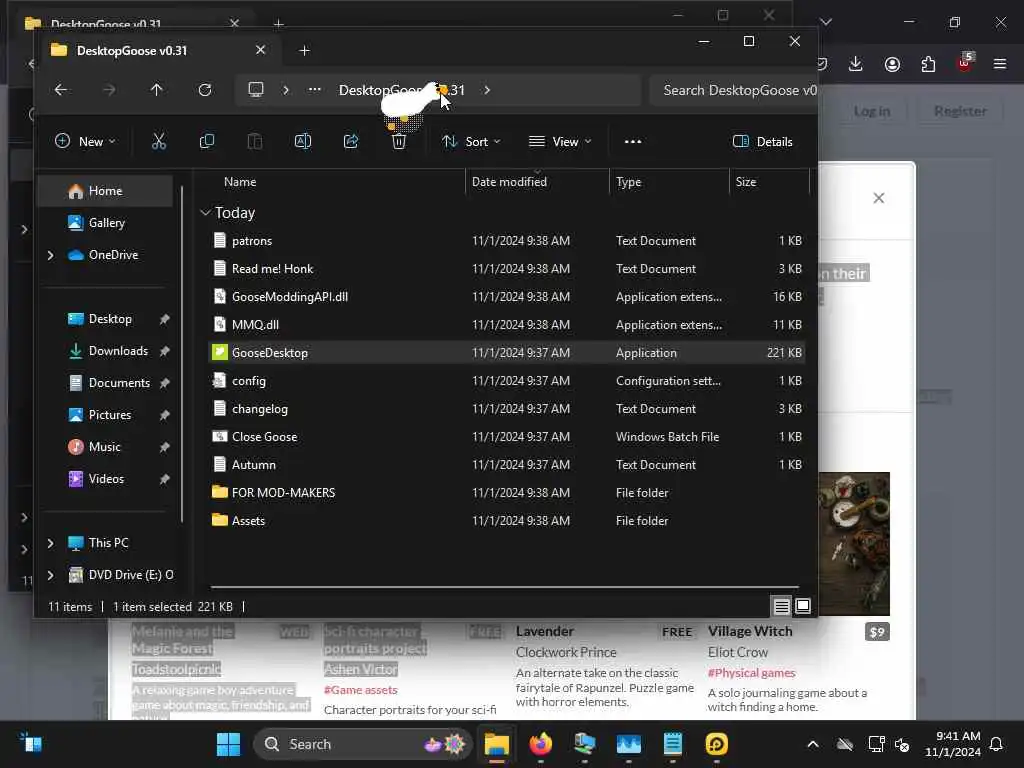Open Music in the navigation pane

[x=104, y=447]
